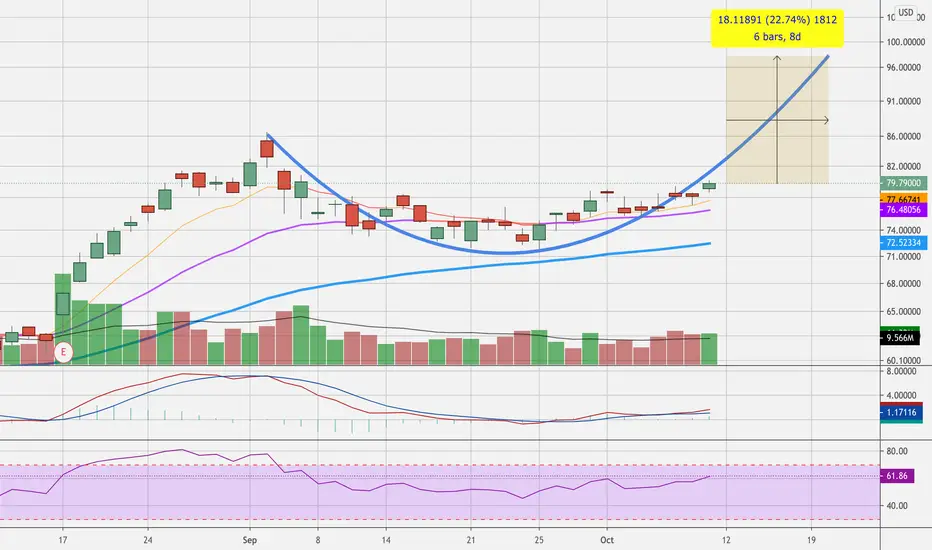Click the 80.00 RSI axis label
The width and height of the screenshot is (932, 550).
(897, 451)
